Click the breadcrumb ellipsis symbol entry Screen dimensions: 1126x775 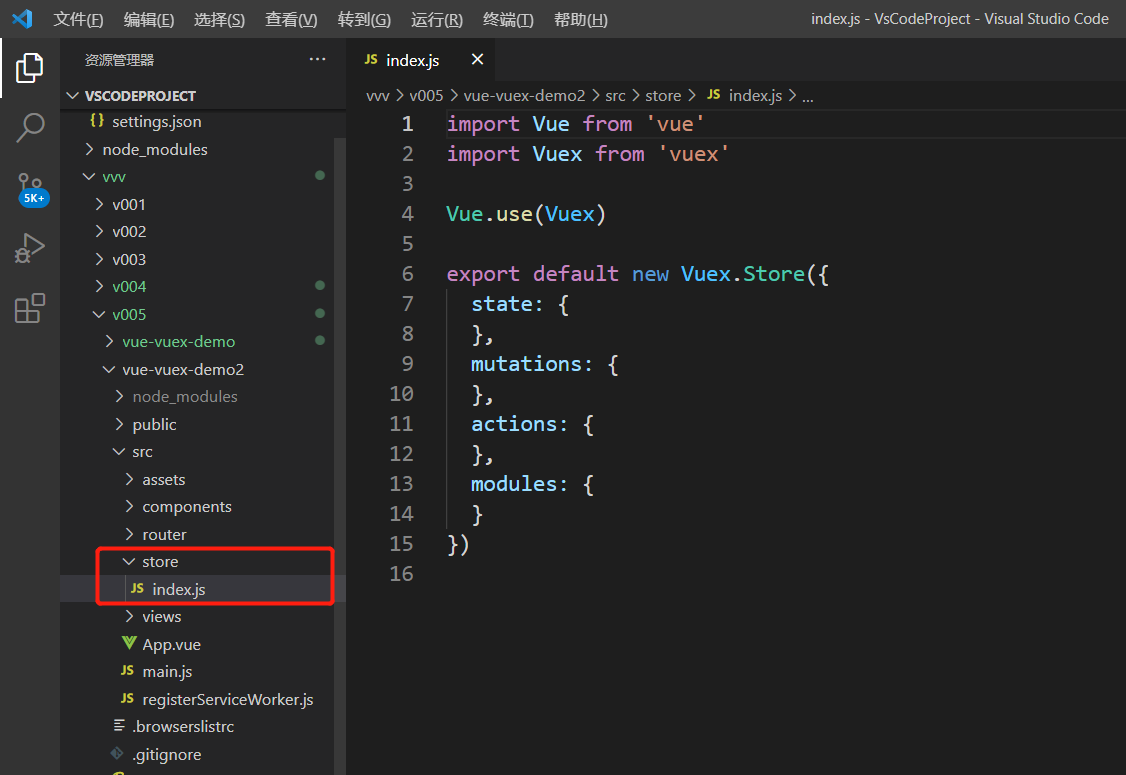tap(807, 96)
